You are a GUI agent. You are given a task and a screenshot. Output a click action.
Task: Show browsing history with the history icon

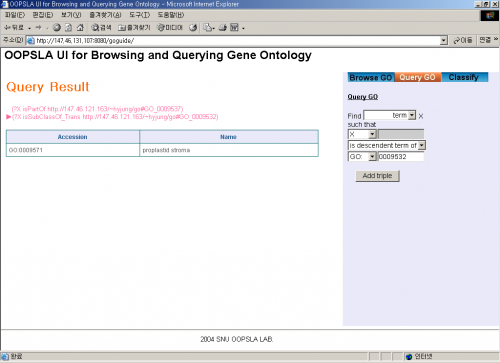(x=193, y=28)
